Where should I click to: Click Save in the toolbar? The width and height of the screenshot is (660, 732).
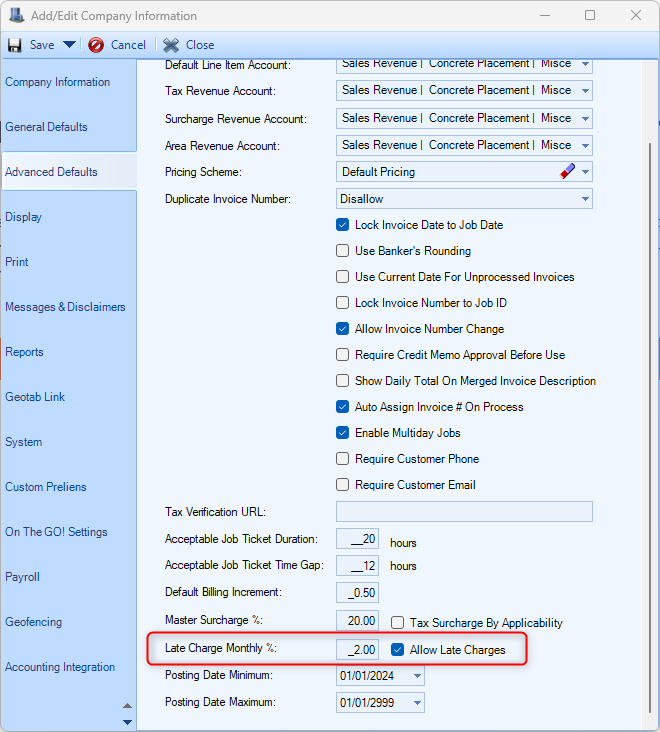(42, 45)
